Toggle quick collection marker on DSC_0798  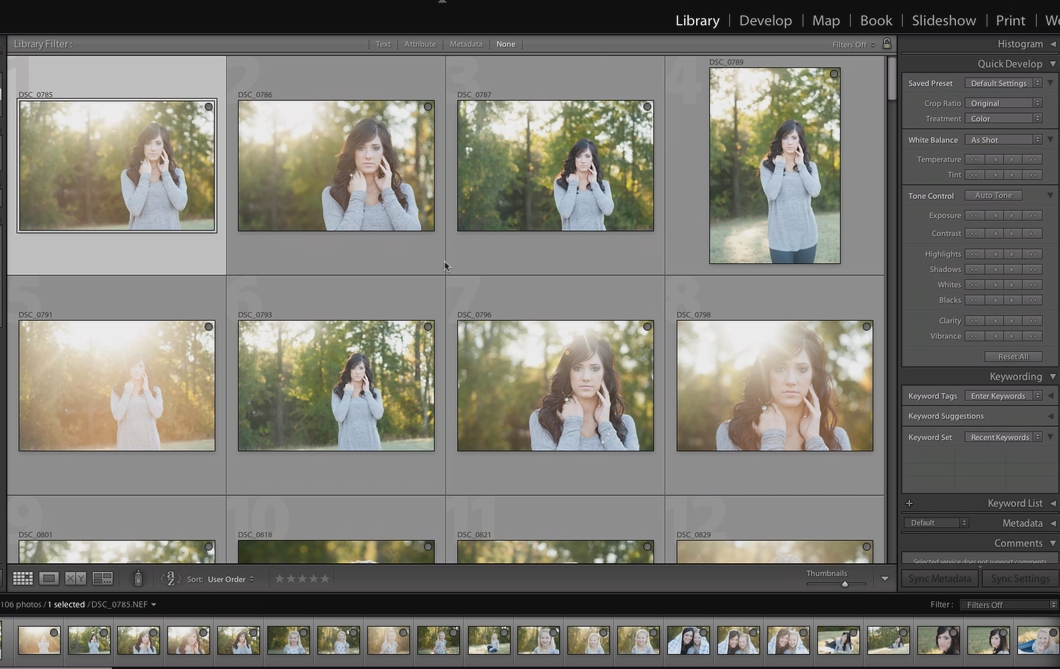coord(866,327)
